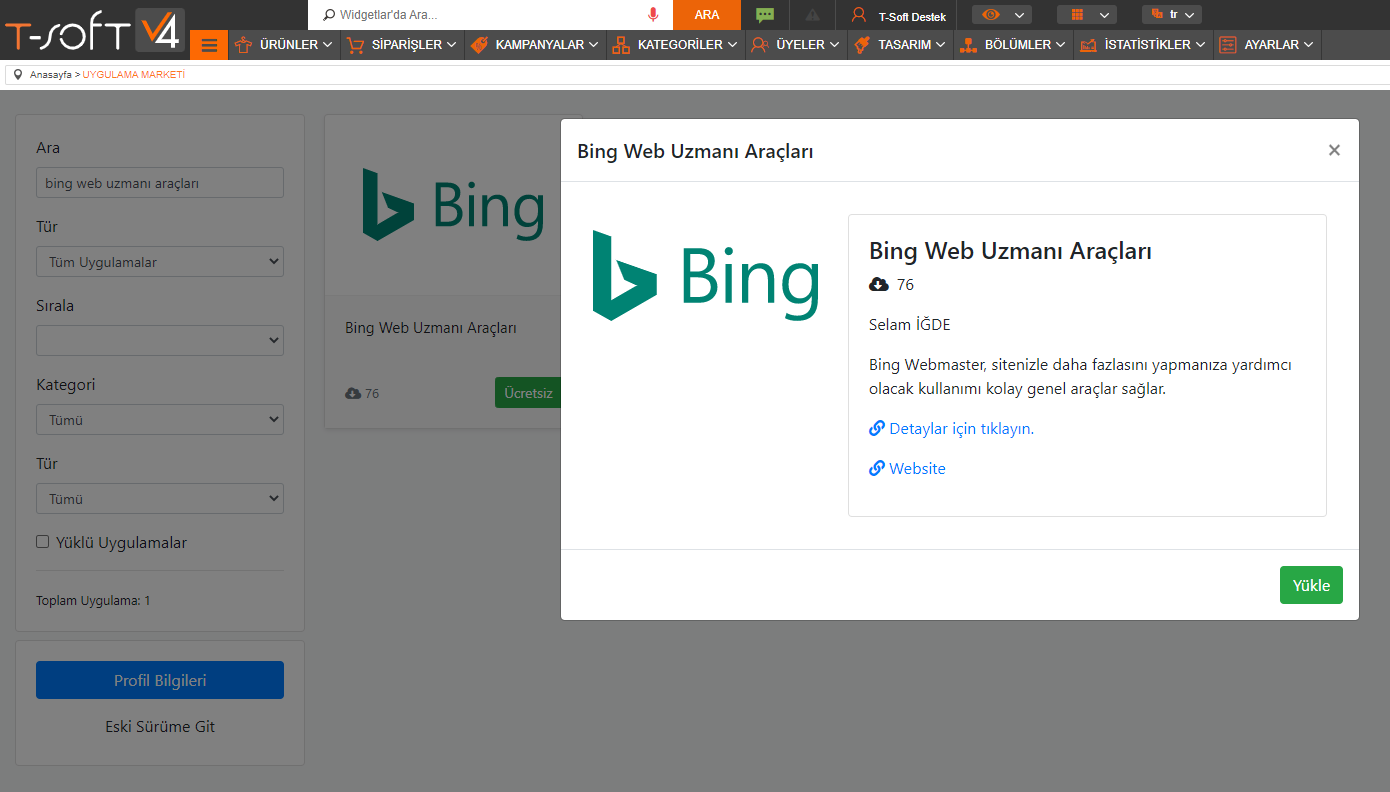Click the language flag icon next to tr
This screenshot has width=1390, height=792.
point(1157,15)
